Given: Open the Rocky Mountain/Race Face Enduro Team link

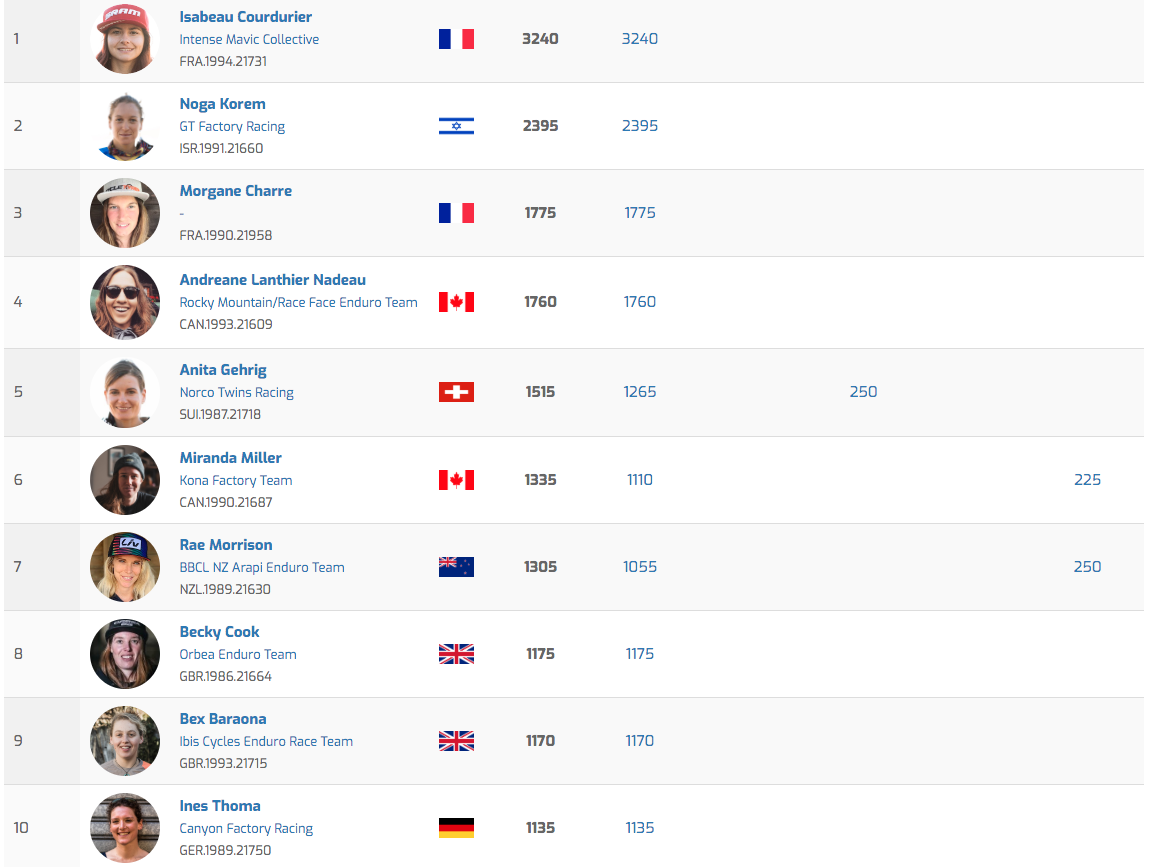Looking at the screenshot, I should [298, 302].
